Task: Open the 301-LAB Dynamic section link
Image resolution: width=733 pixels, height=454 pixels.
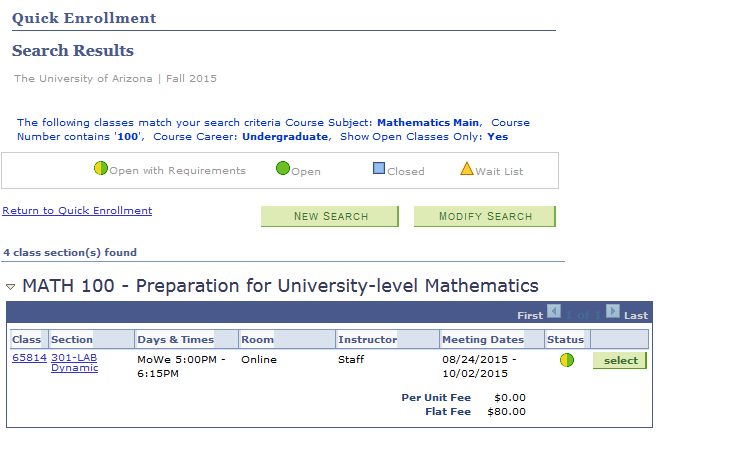Action: click(x=74, y=363)
